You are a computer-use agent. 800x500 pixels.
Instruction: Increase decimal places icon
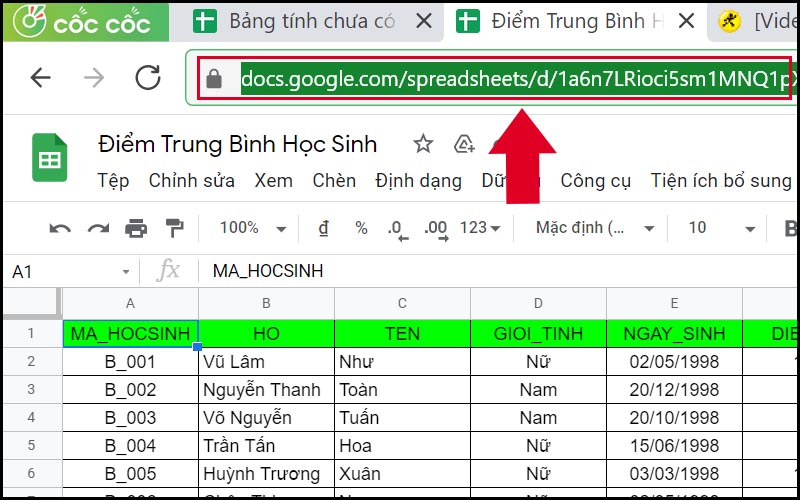(436, 230)
